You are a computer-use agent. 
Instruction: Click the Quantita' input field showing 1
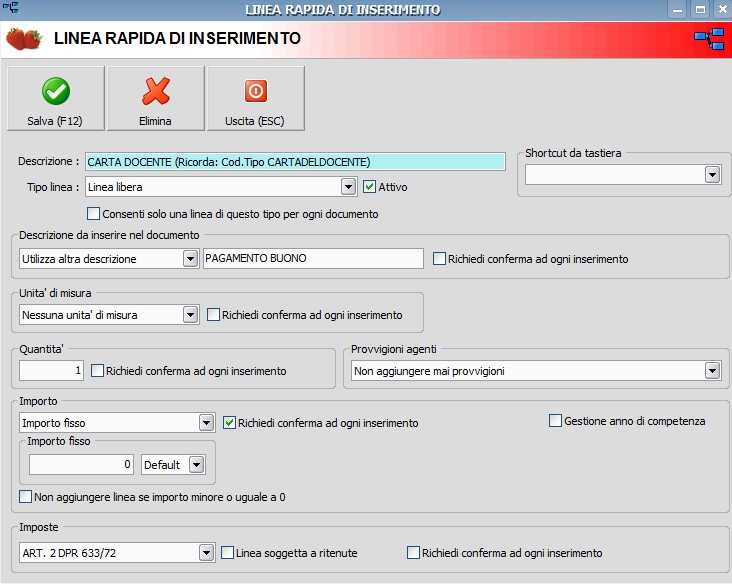[51, 371]
